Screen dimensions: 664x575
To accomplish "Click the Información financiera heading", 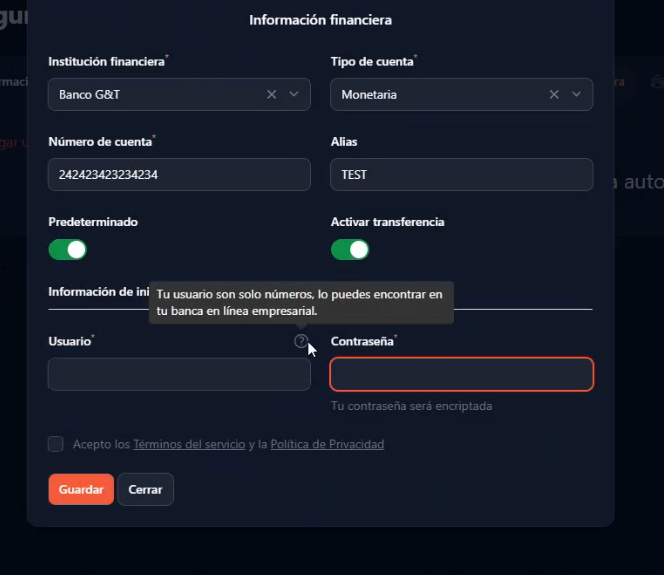I will pos(321,20).
